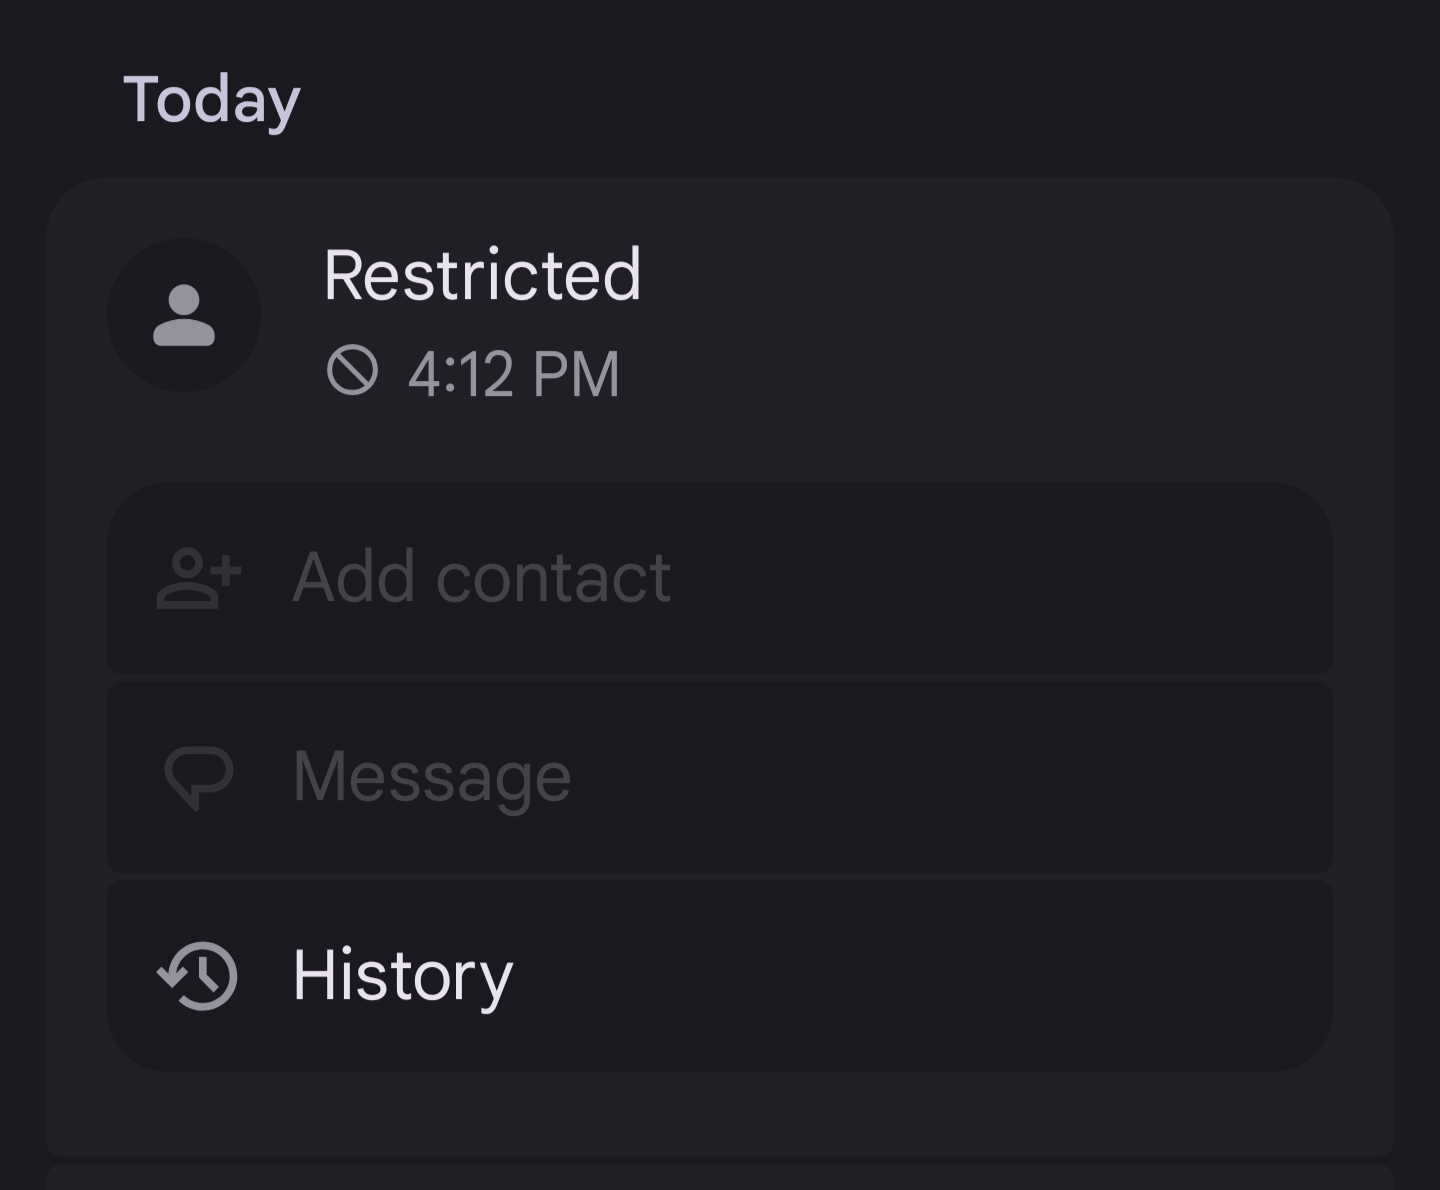Tap the Restricted caller's avatar silhouette

click(184, 316)
